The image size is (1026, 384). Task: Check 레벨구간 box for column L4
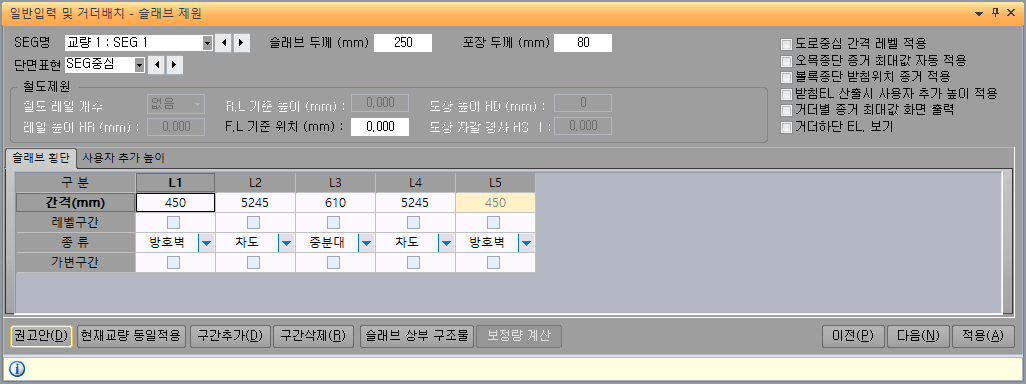pos(414,222)
